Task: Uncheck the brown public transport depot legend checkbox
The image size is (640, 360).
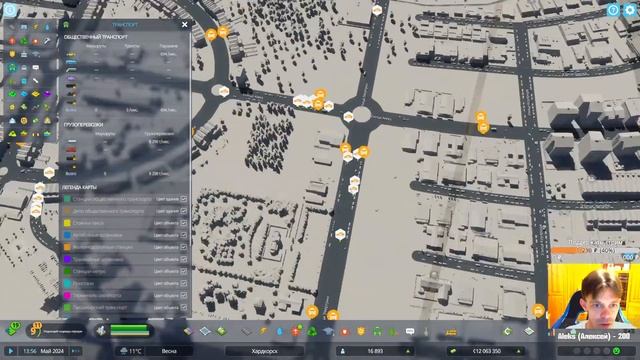Action: pos(184,211)
